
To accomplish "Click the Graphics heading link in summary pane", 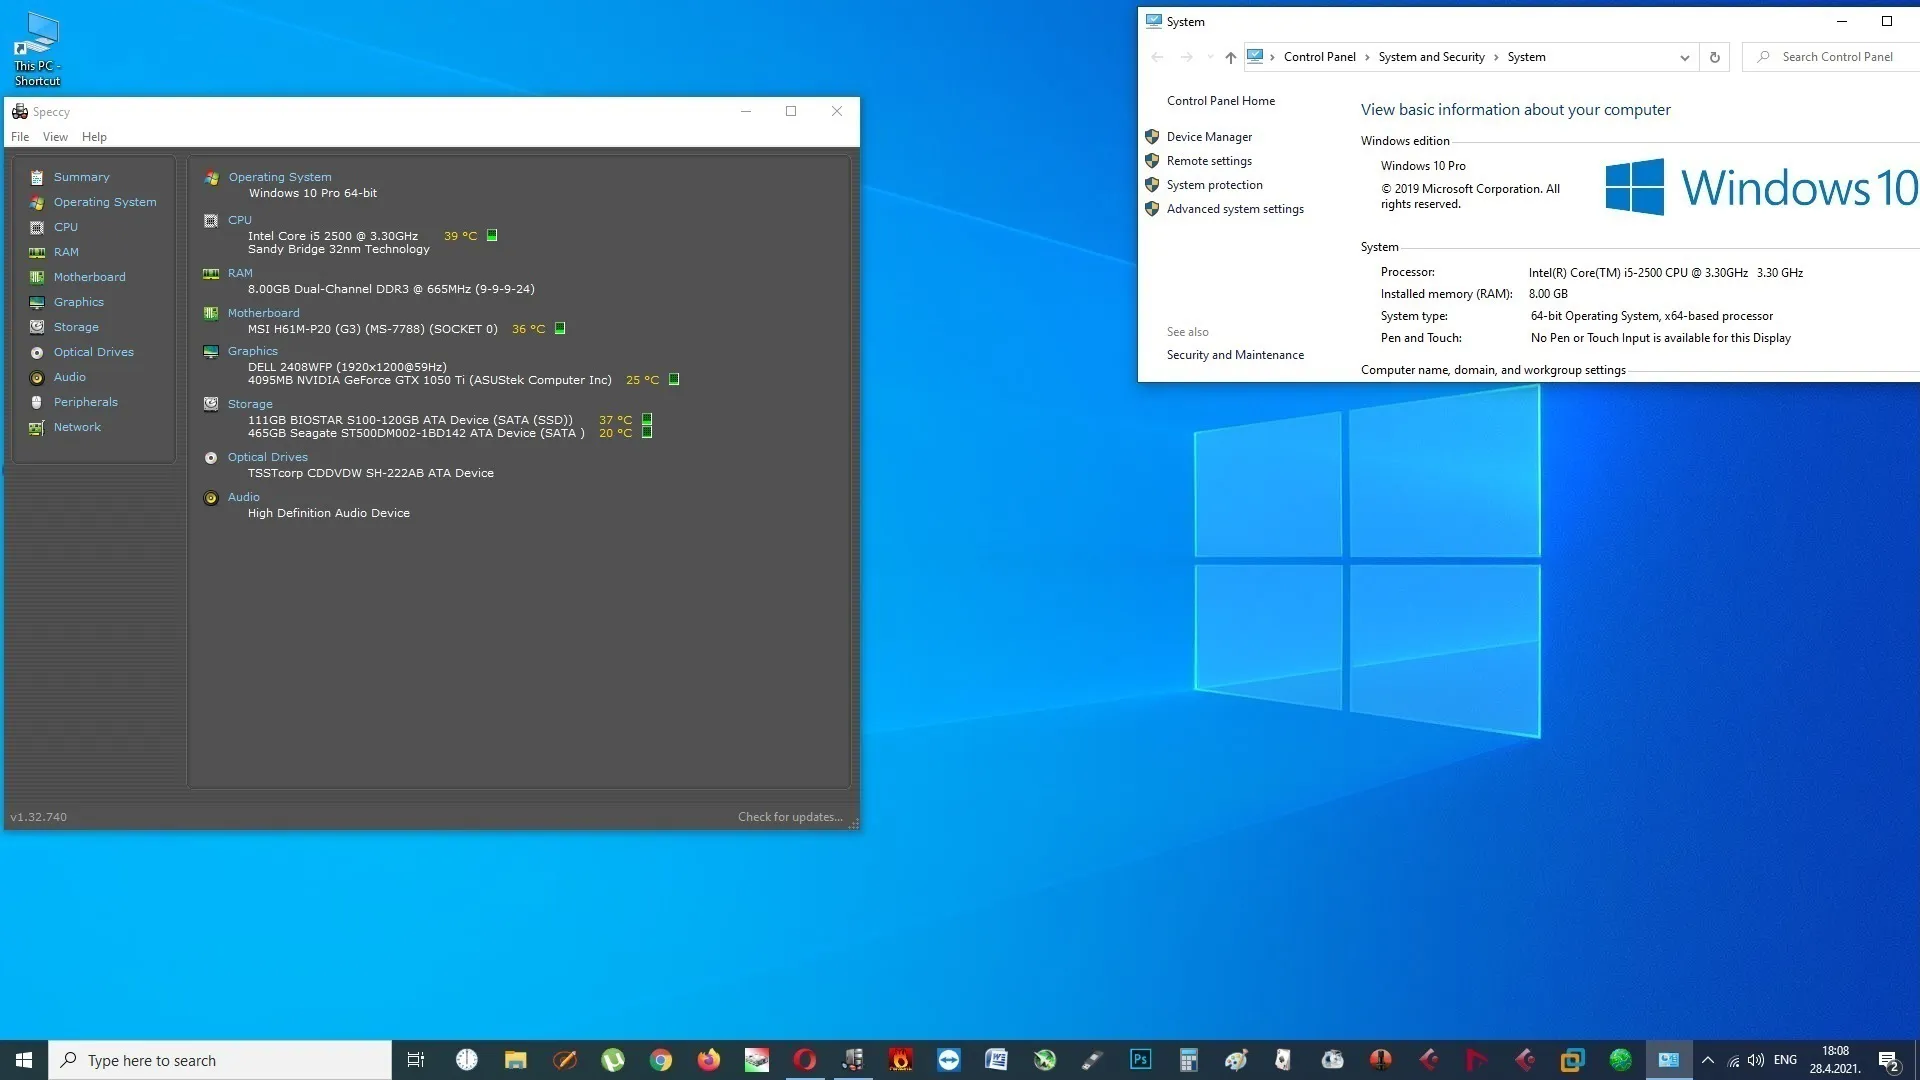I will (x=253, y=351).
